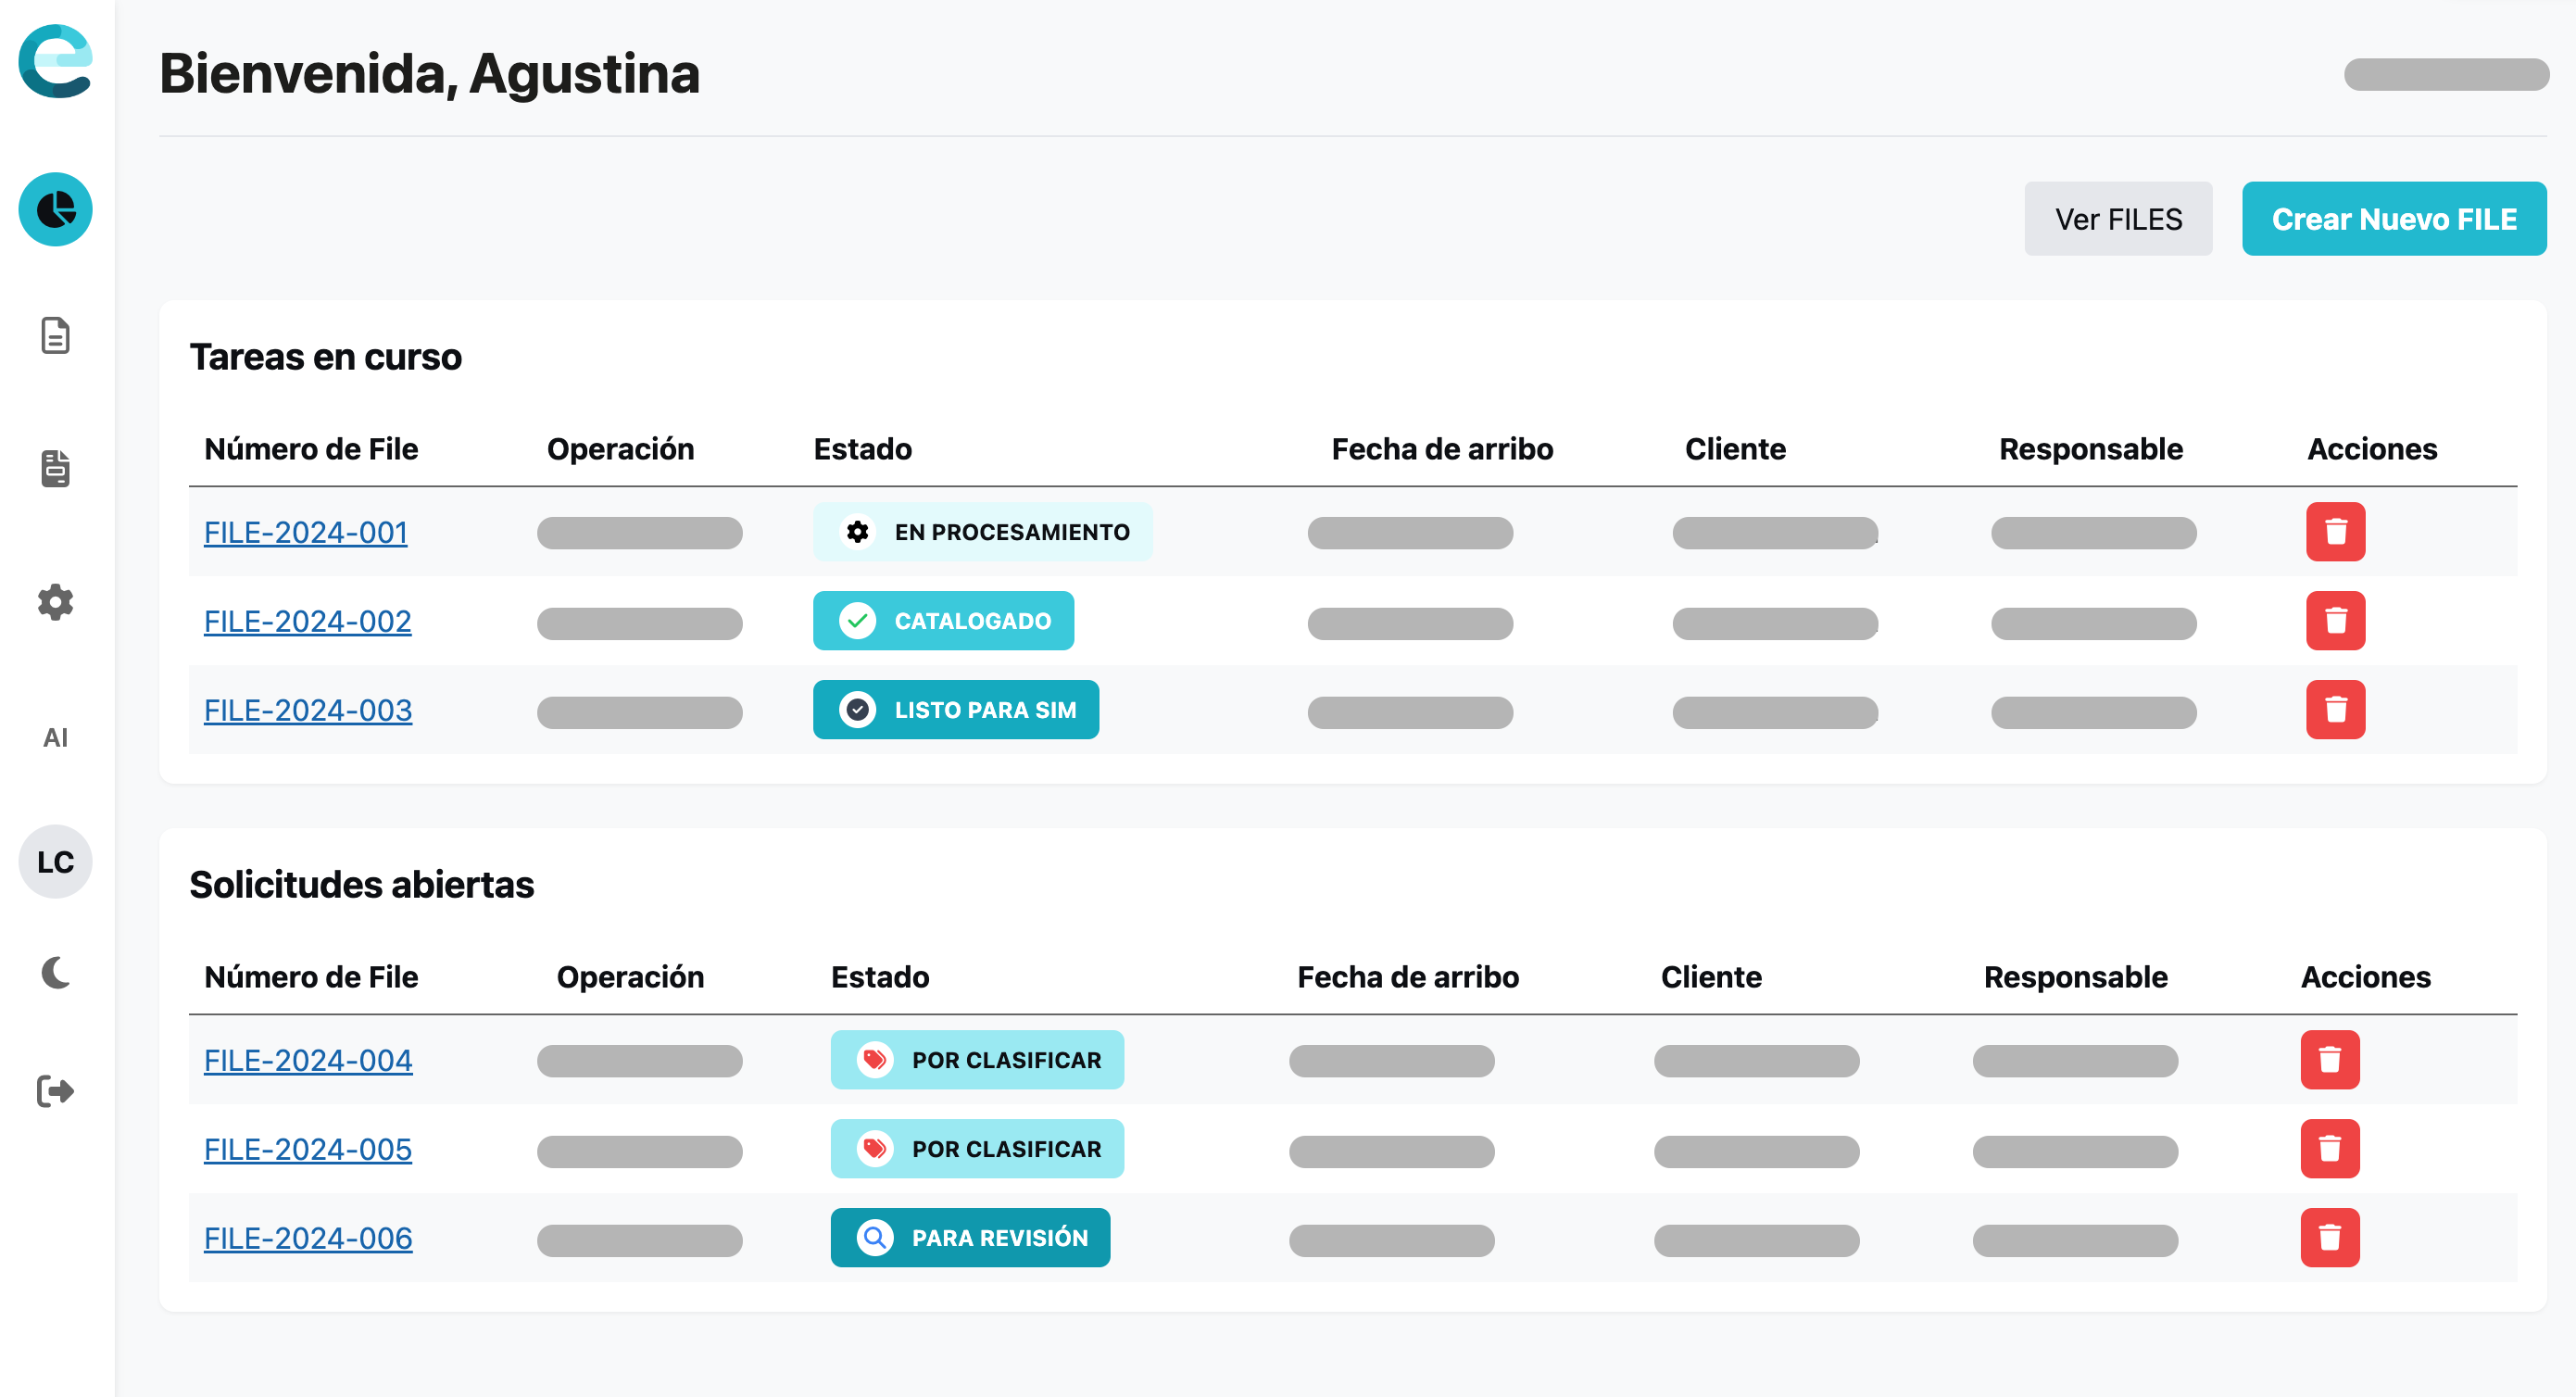Click the app logo at top left

(56, 62)
